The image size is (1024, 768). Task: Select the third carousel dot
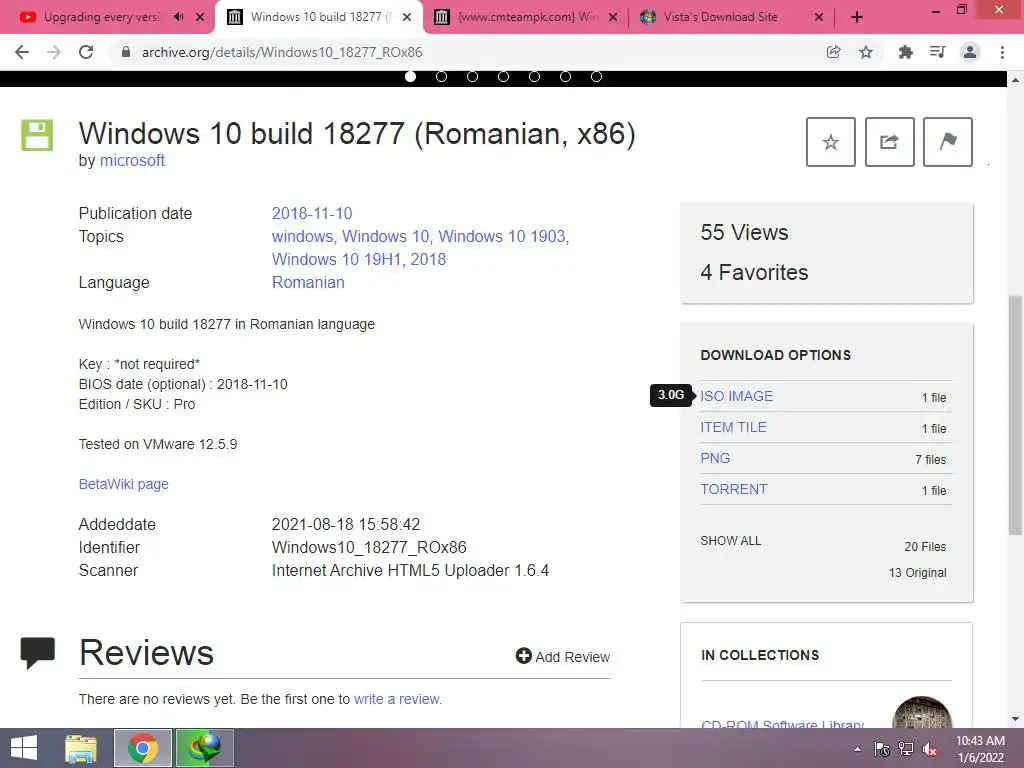coord(472,76)
